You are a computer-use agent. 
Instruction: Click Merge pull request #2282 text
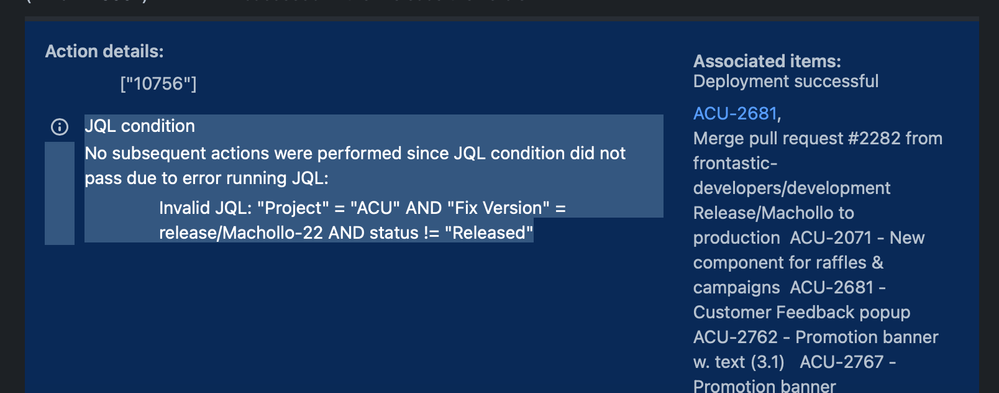[x=817, y=138]
